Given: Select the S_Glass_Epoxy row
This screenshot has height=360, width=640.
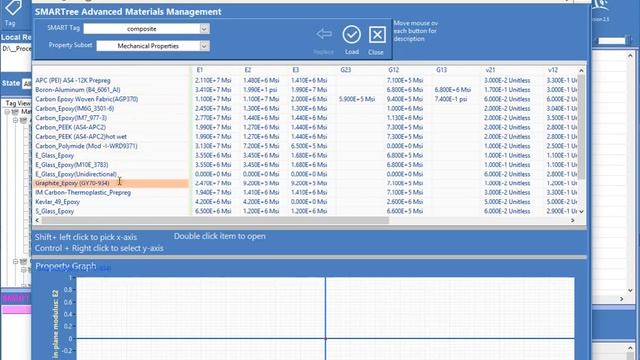Looking at the screenshot, I should (x=55, y=211).
